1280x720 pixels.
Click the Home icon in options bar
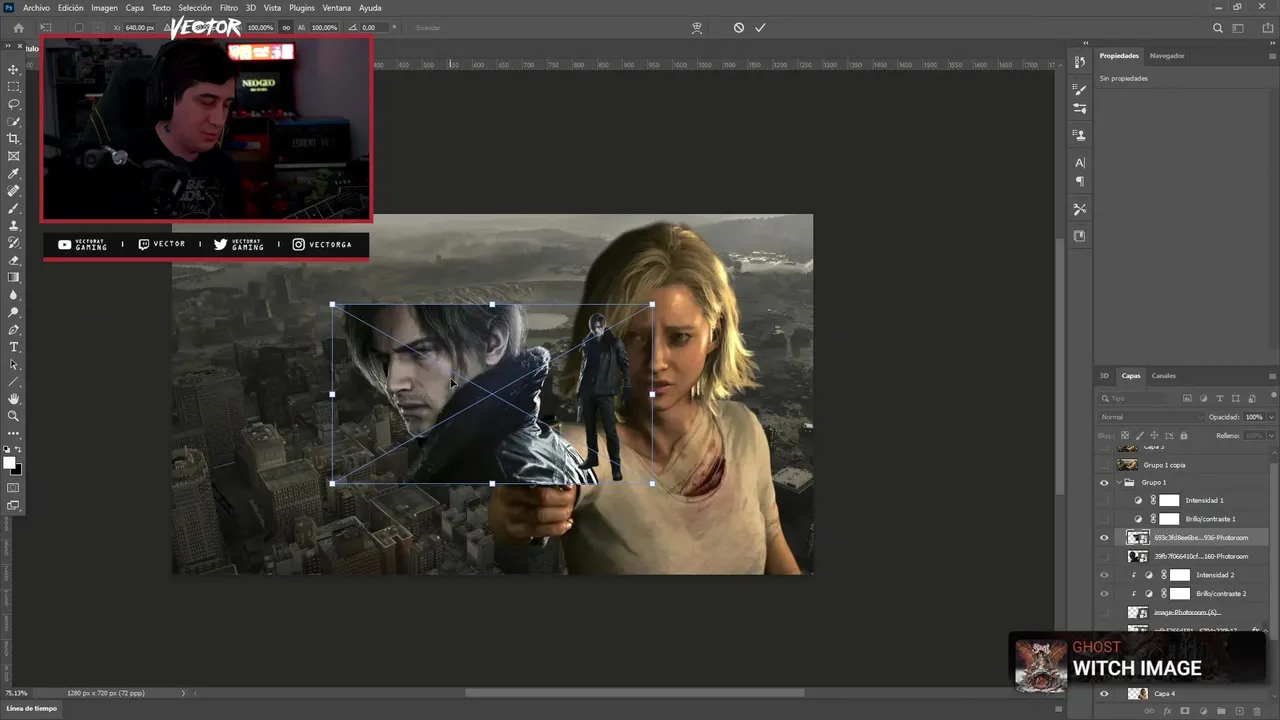(x=18, y=28)
